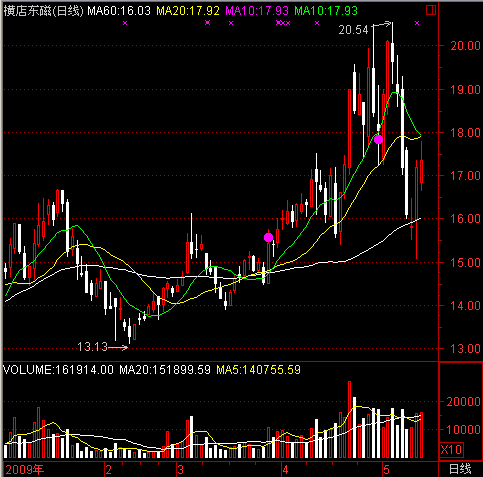483x477 pixels.
Task: Click the 10000 volume axis label
Action: [x=463, y=429]
